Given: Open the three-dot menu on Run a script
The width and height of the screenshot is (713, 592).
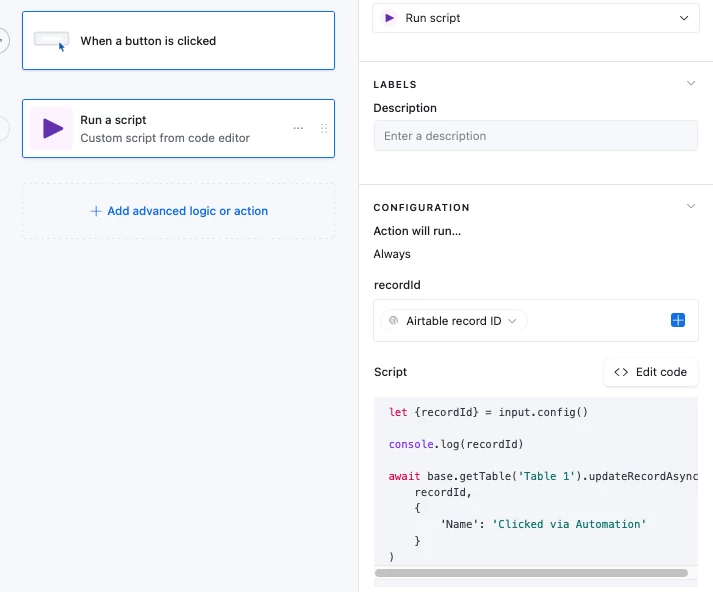Looking at the screenshot, I should [298, 129].
